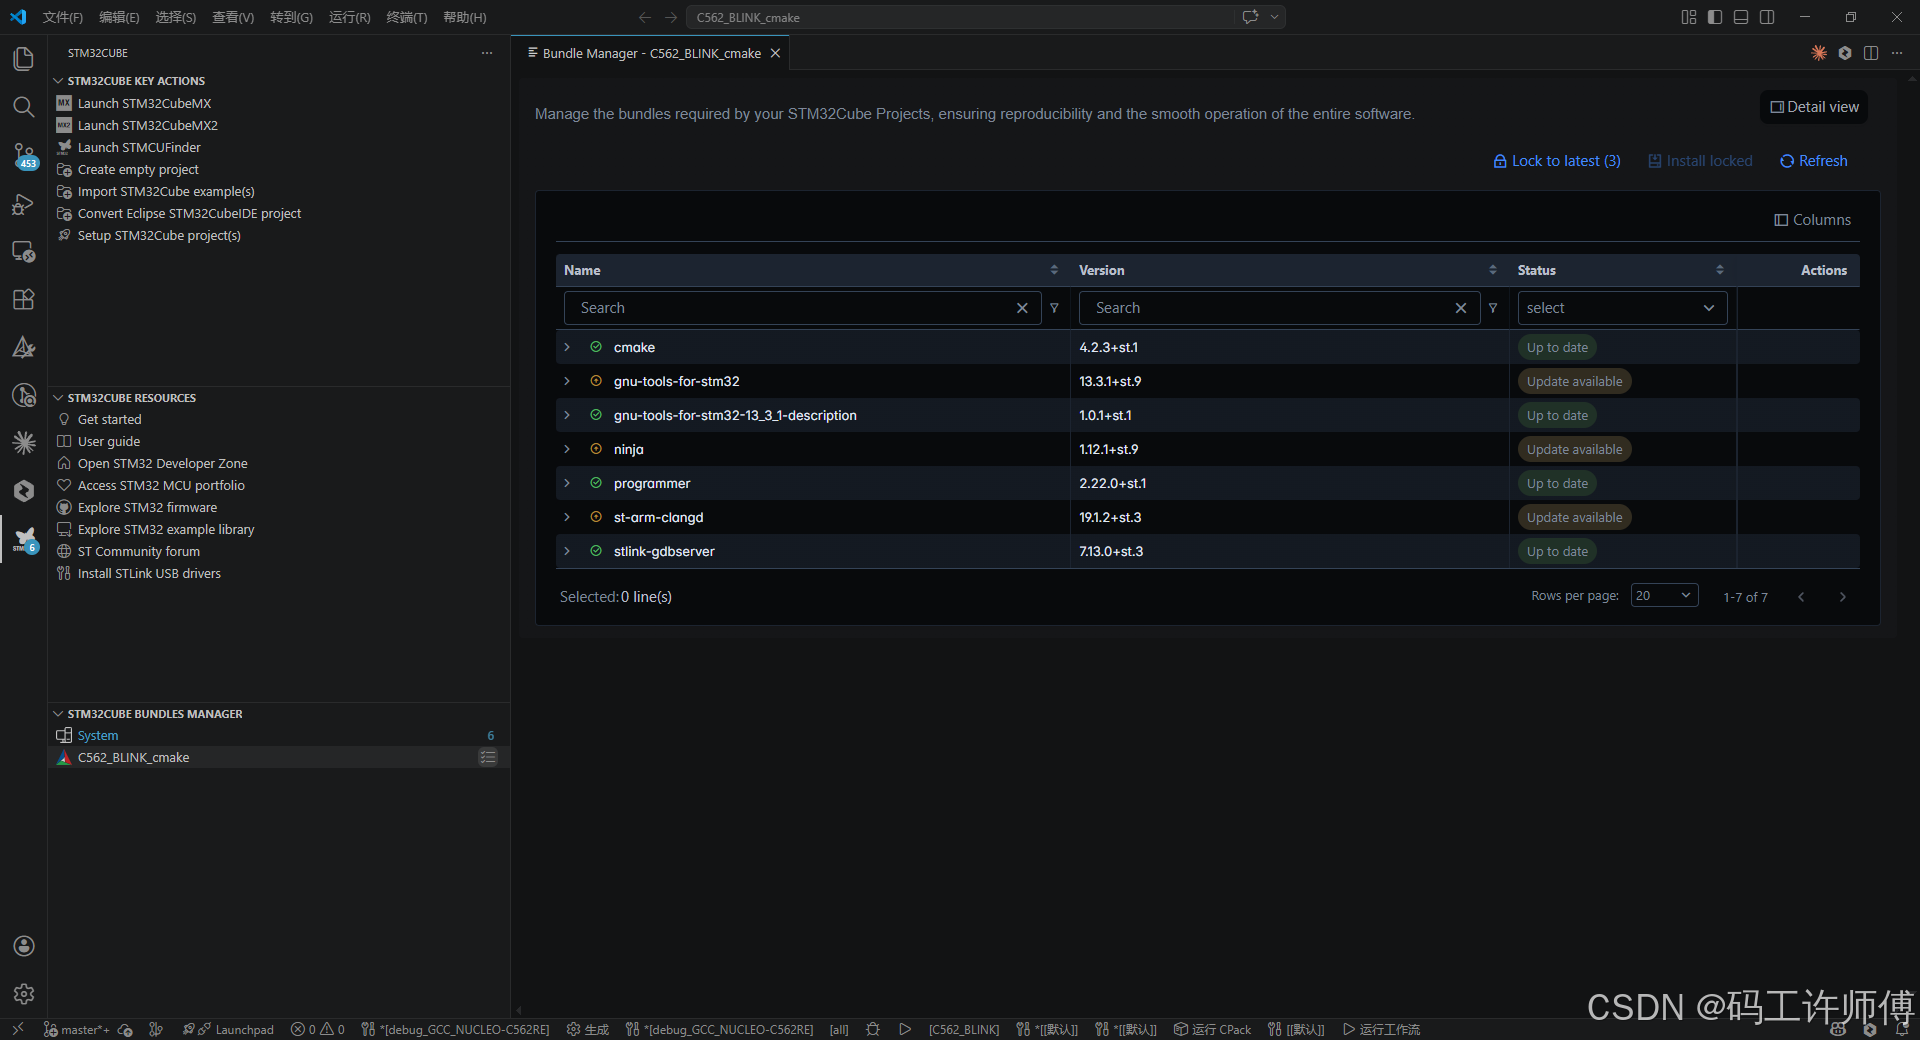
Task: Click the Refresh button
Action: click(1814, 161)
